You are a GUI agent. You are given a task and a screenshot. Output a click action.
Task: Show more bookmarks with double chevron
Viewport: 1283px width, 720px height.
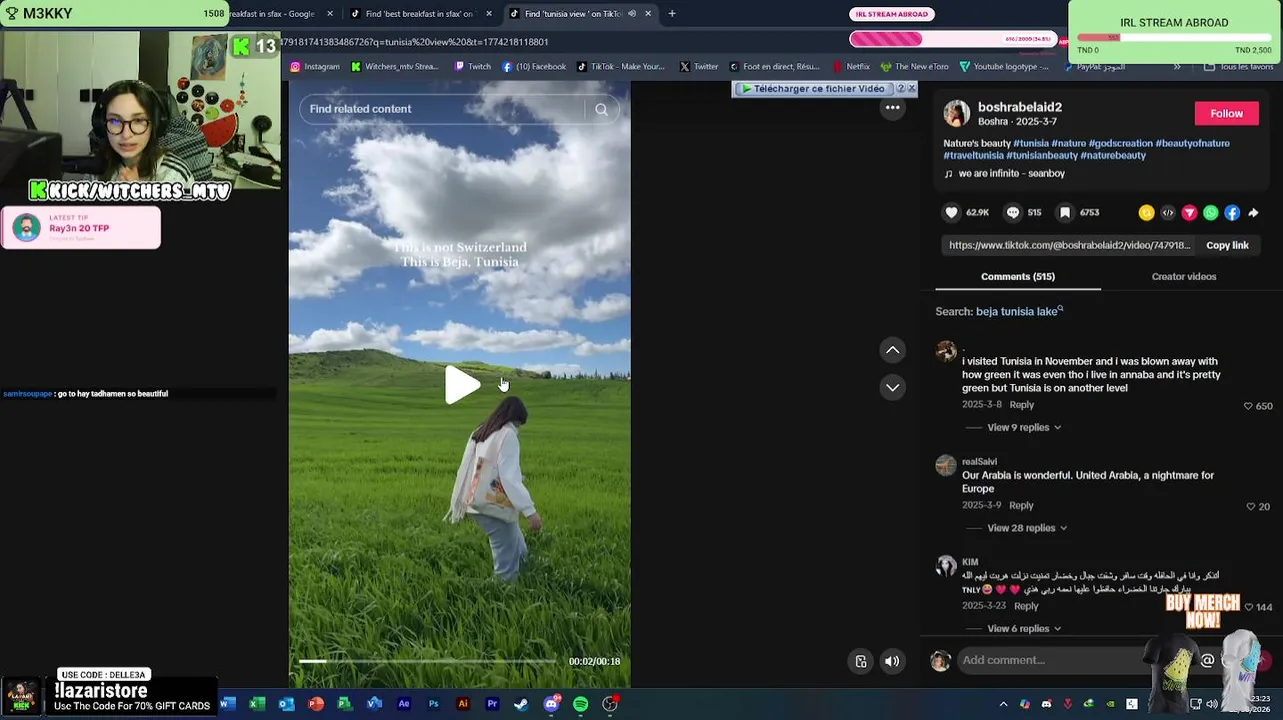coord(1177,67)
